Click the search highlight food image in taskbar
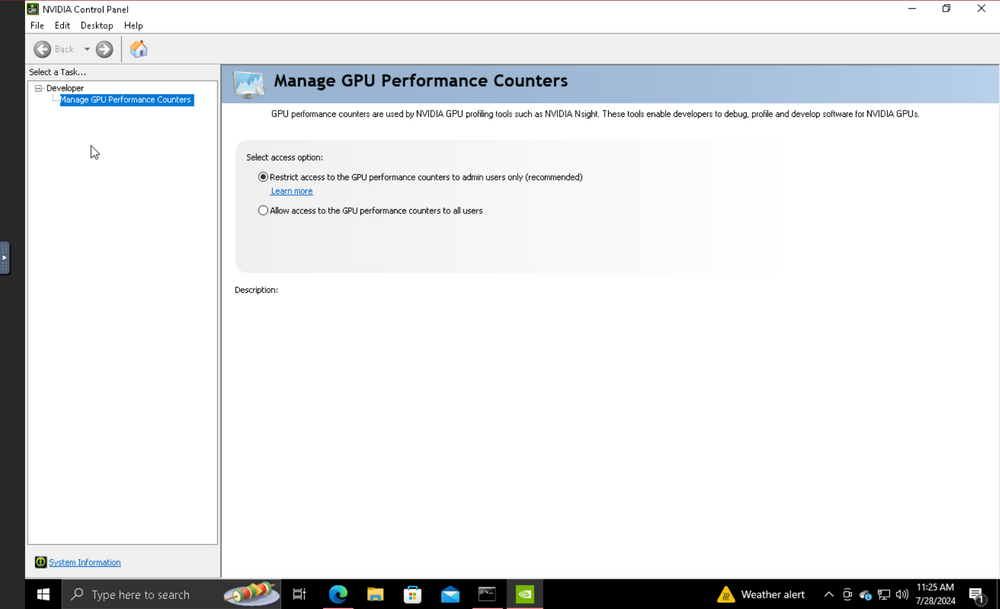 pyautogui.click(x=251, y=594)
